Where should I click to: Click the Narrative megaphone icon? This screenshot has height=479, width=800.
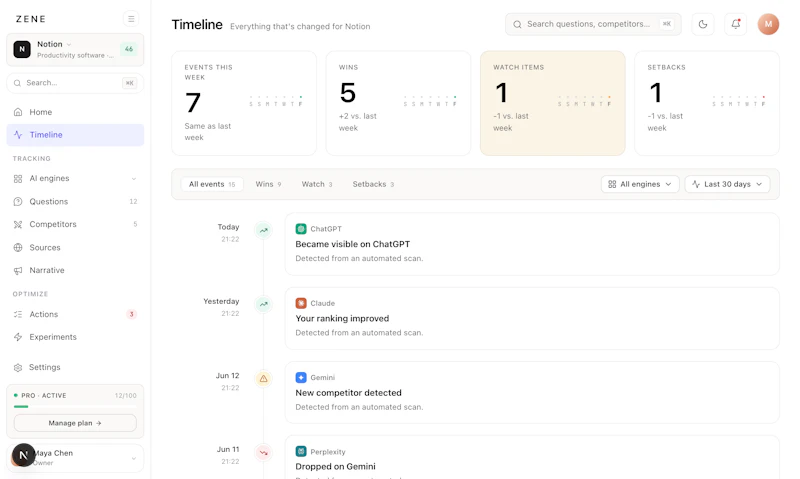tap(18, 270)
